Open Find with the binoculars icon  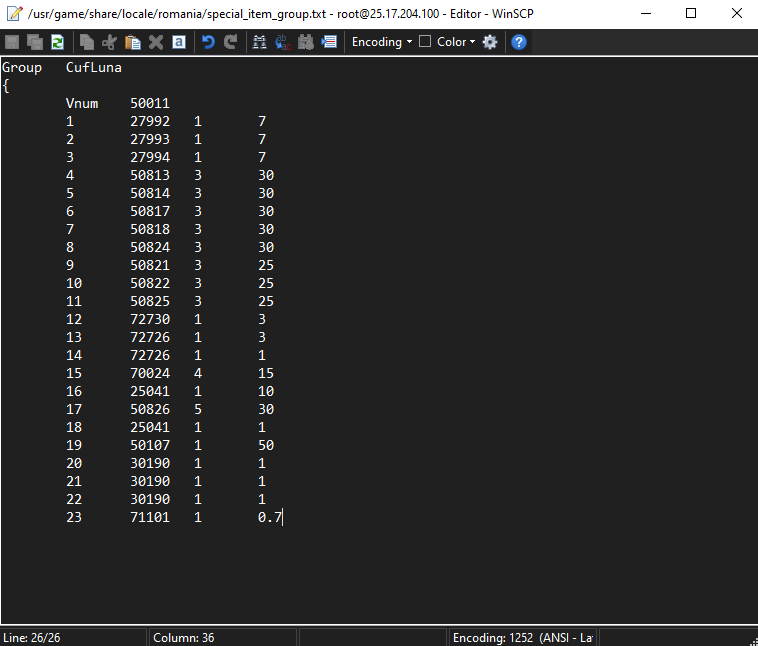pos(260,42)
